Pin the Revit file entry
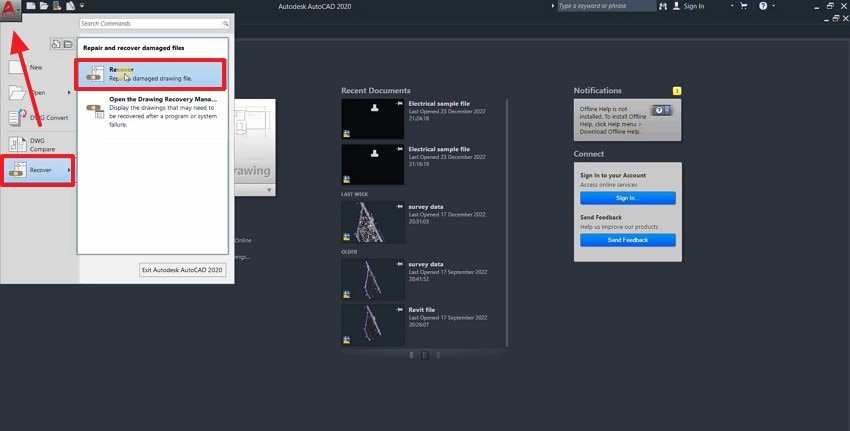The width and height of the screenshot is (850, 431). tap(400, 309)
